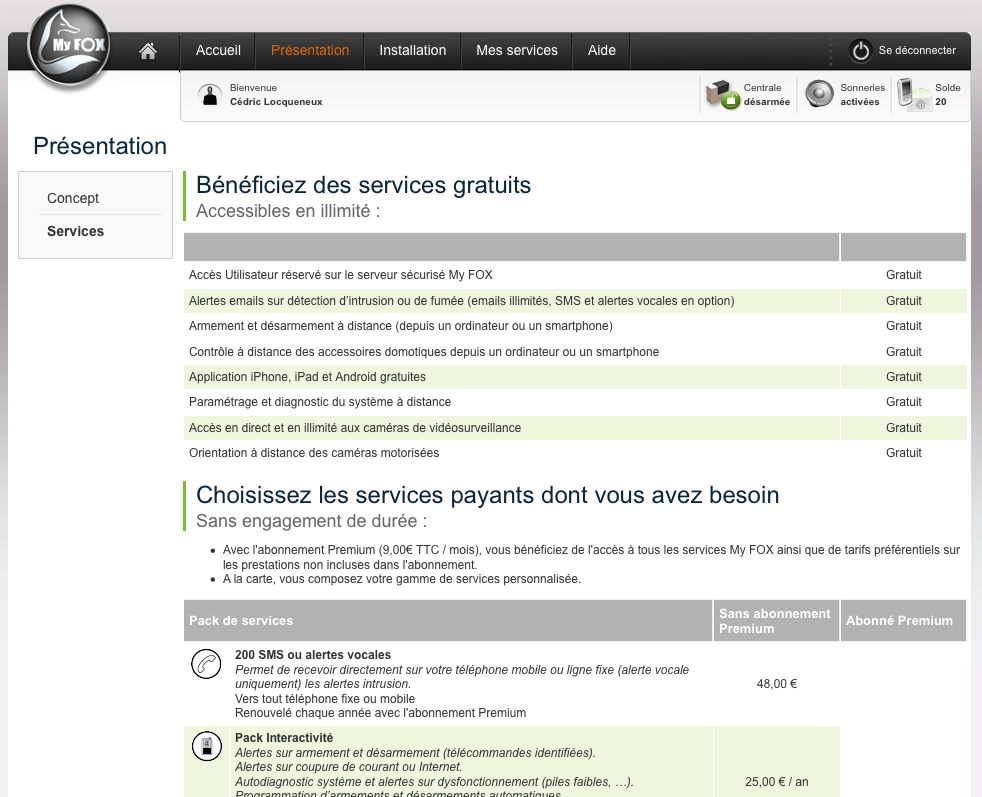Click the A la carte bullet text
This screenshot has width=982, height=797.
(402, 579)
